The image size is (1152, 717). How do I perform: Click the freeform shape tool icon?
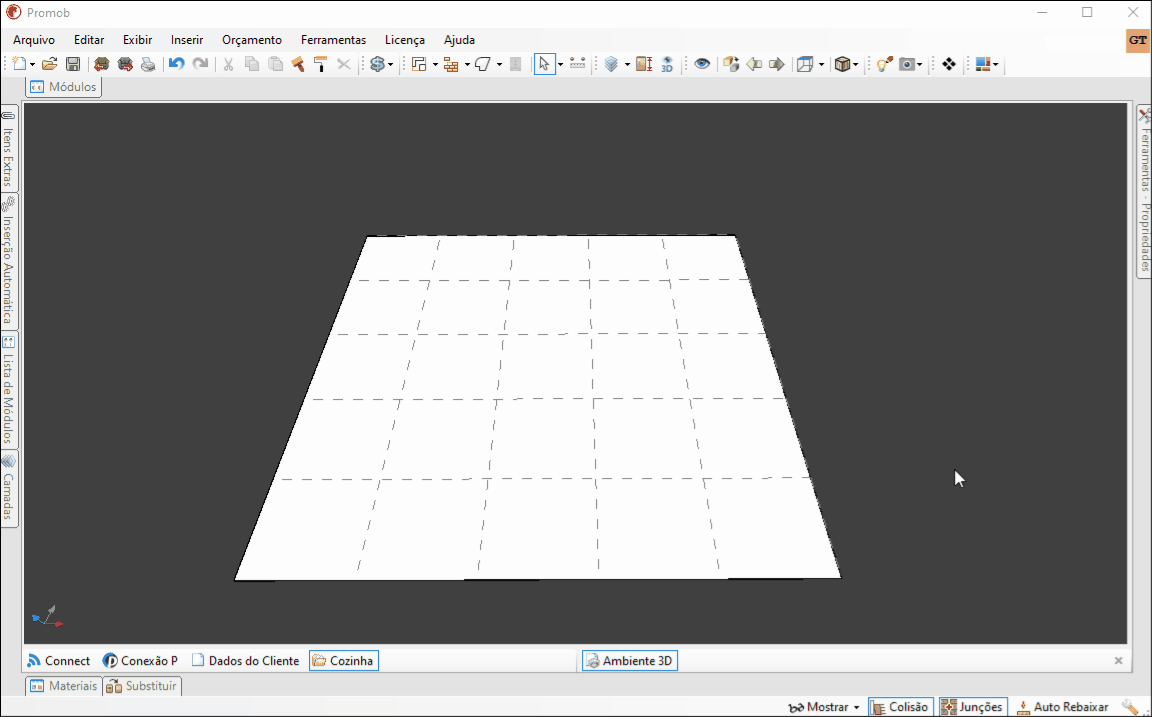[x=483, y=64]
